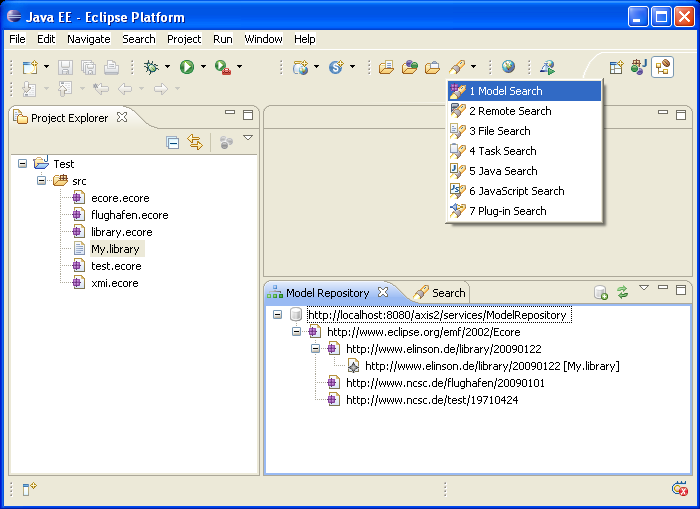700x509 pixels.
Task: Open the dropdown next to the Servlet icon
Action: pyautogui.click(x=352, y=67)
